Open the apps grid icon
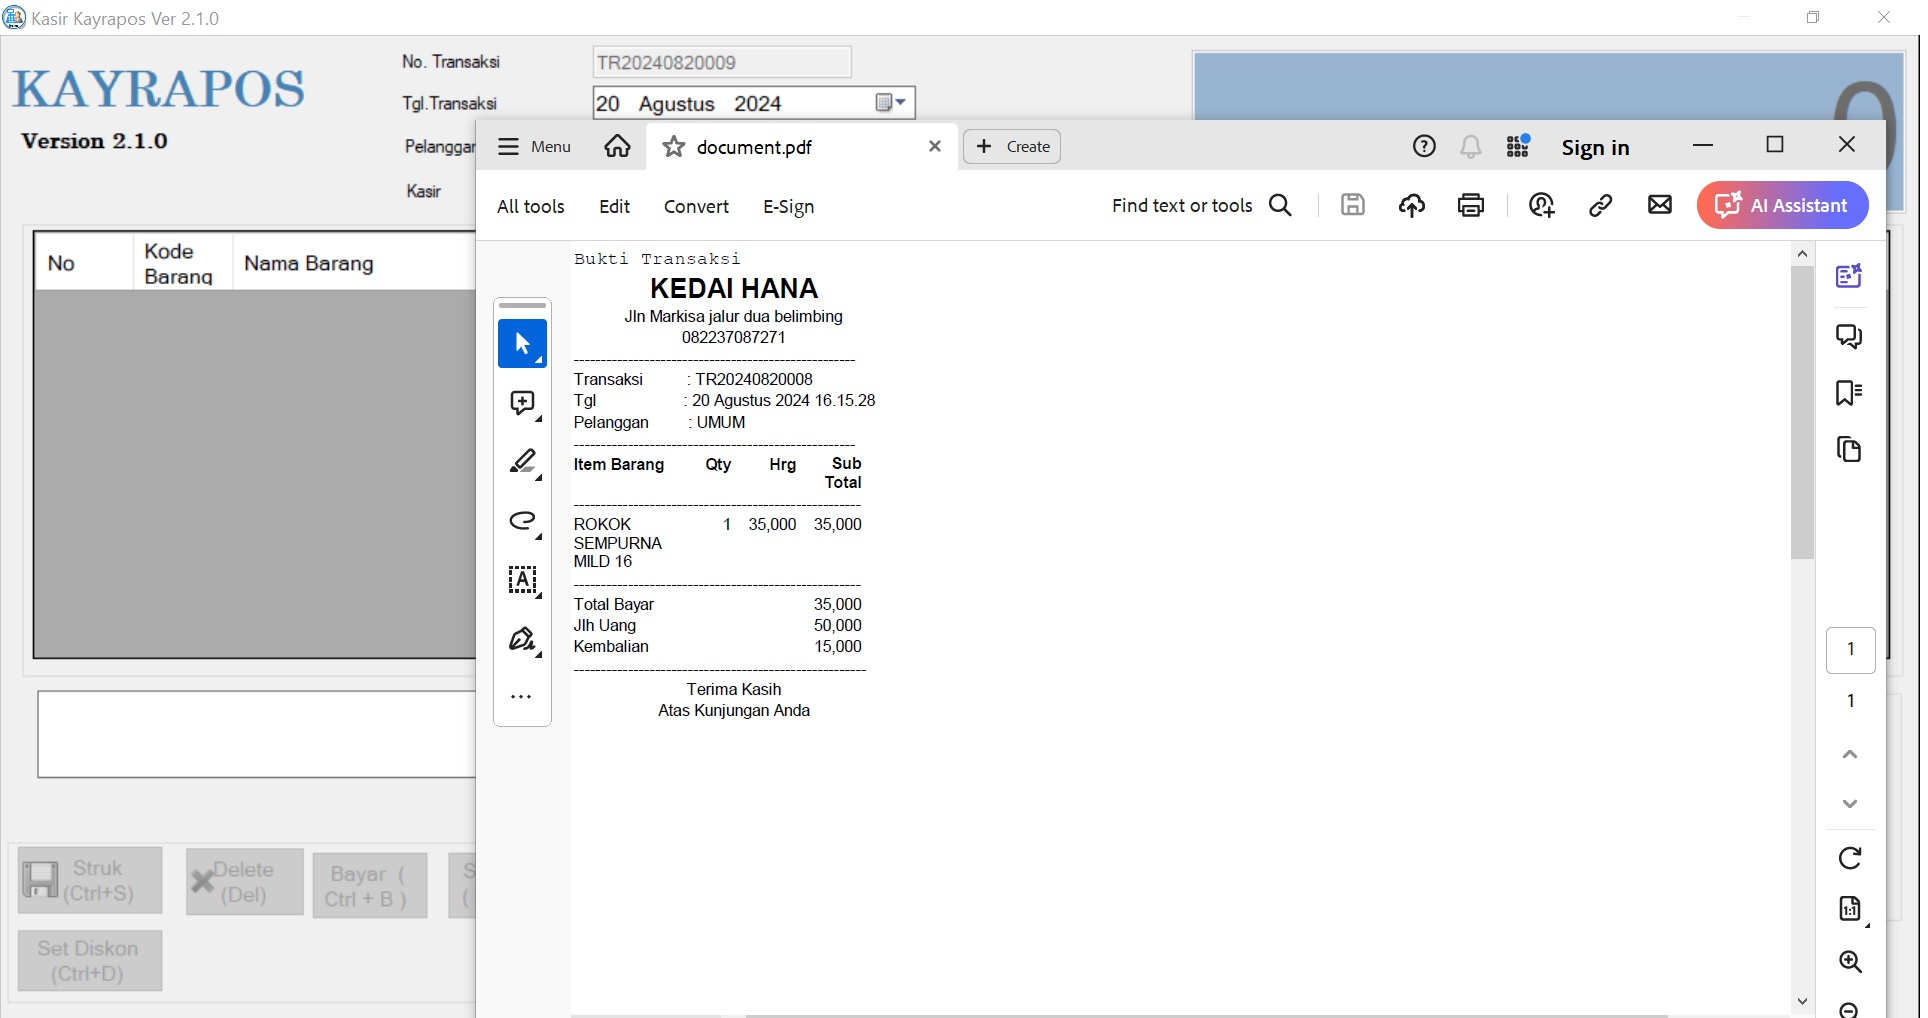The width and height of the screenshot is (1928, 1018). [x=1518, y=147]
